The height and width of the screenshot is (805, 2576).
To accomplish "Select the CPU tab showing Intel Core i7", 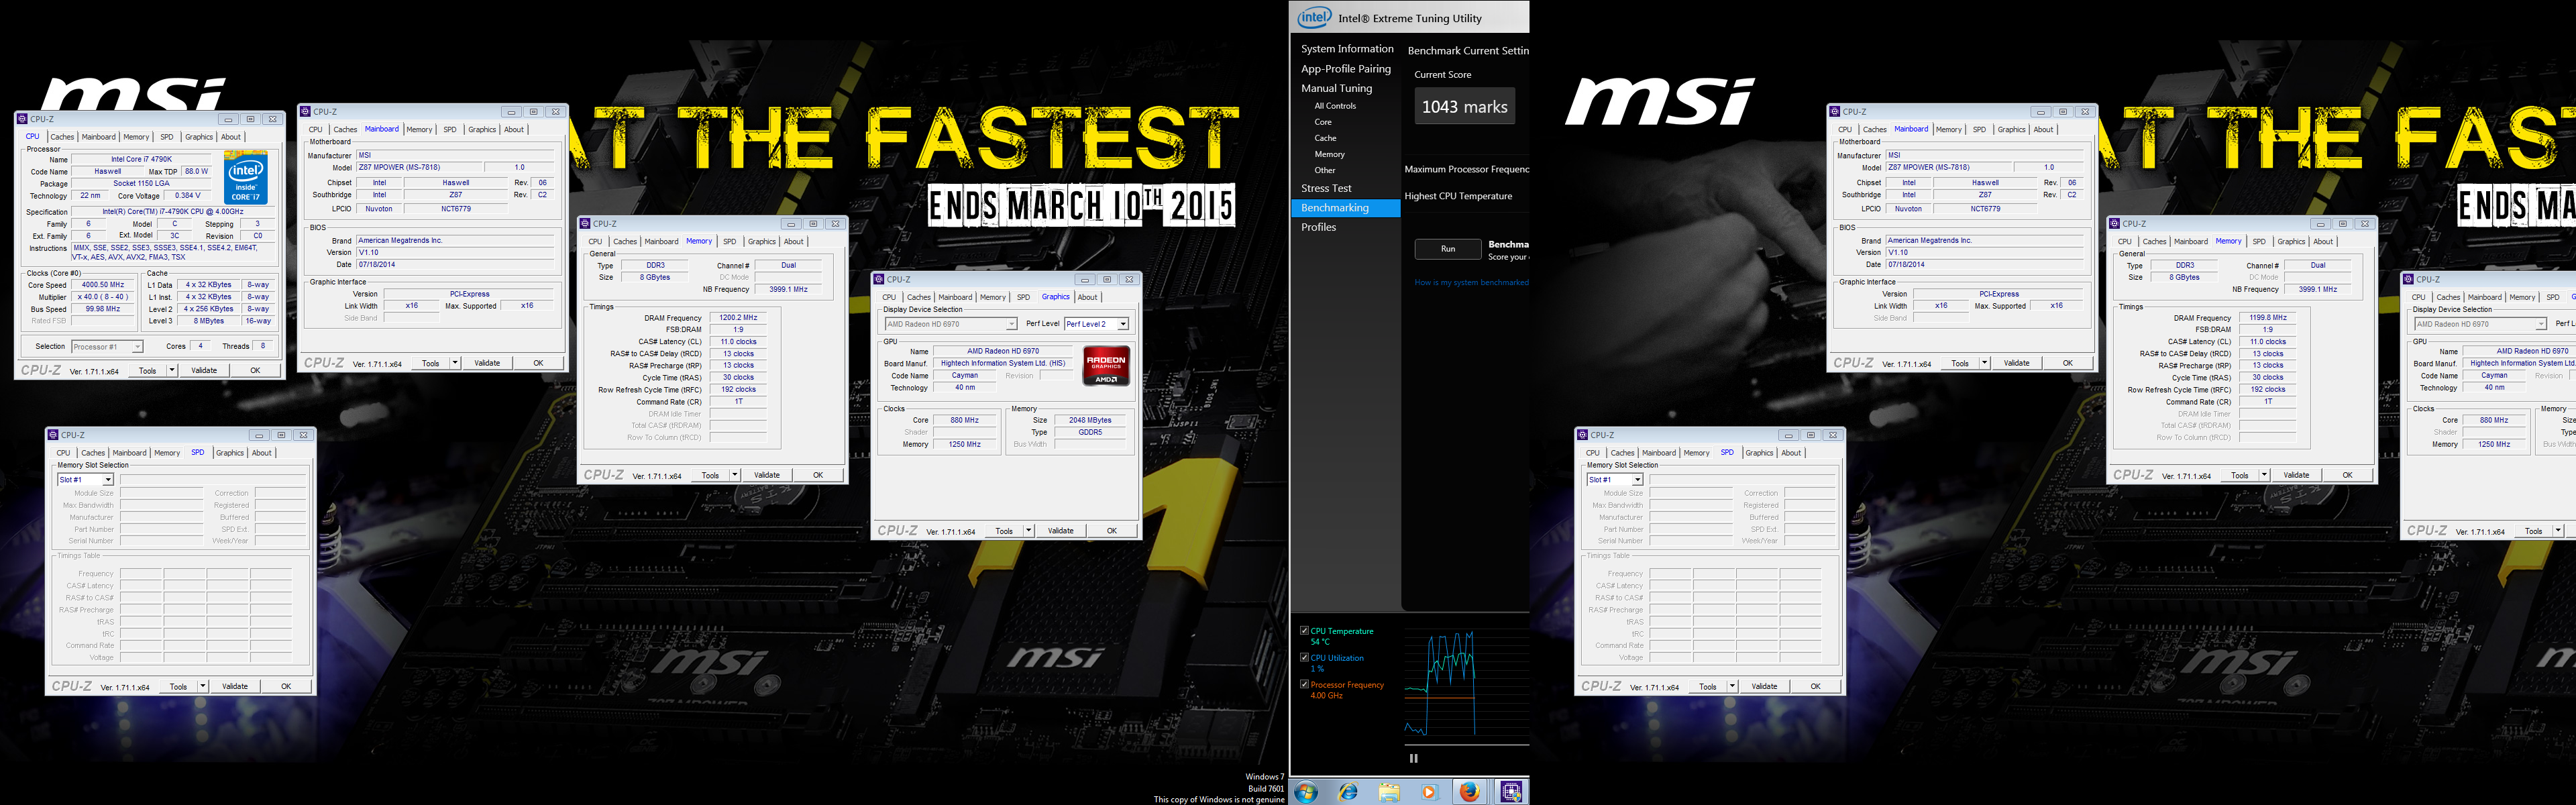I will coord(33,137).
